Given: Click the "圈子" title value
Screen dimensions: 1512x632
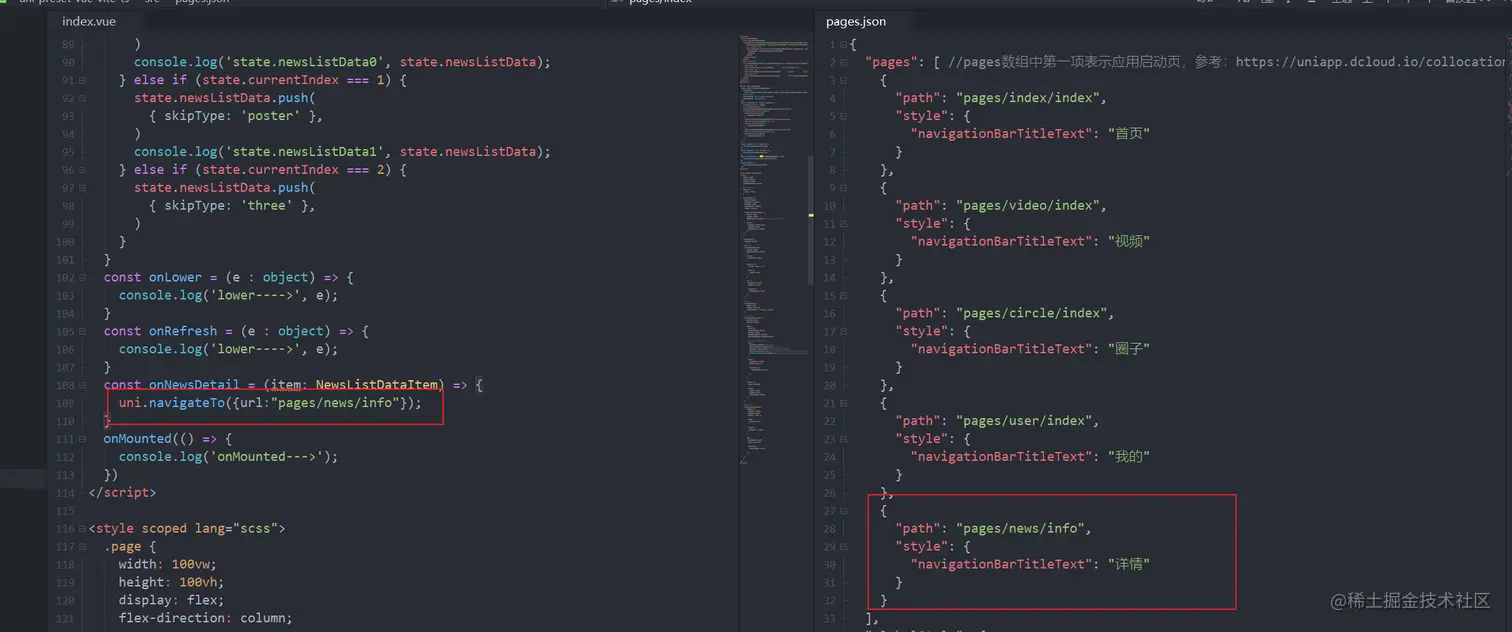Looking at the screenshot, I should (x=1129, y=349).
